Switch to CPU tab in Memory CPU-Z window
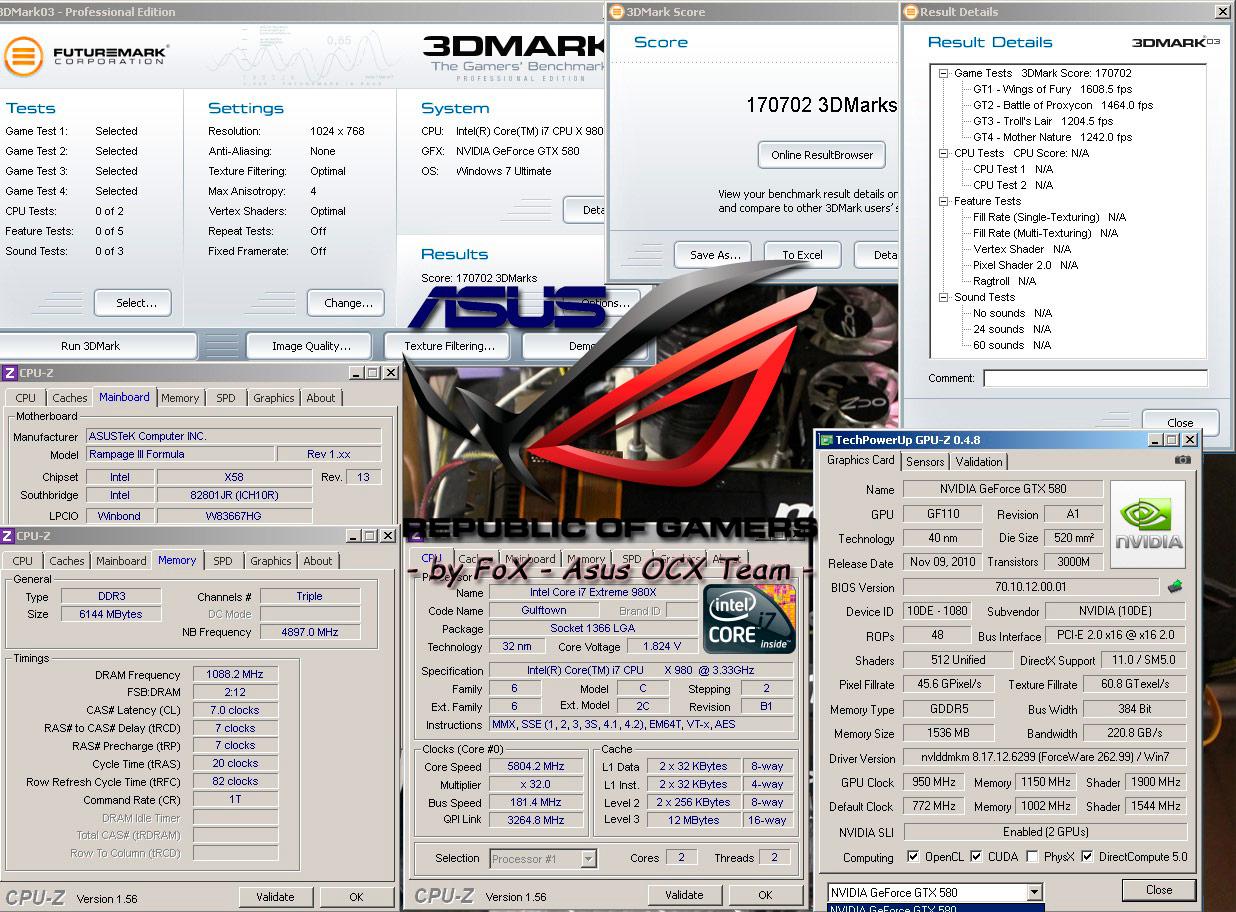1236x912 pixels. 23,561
